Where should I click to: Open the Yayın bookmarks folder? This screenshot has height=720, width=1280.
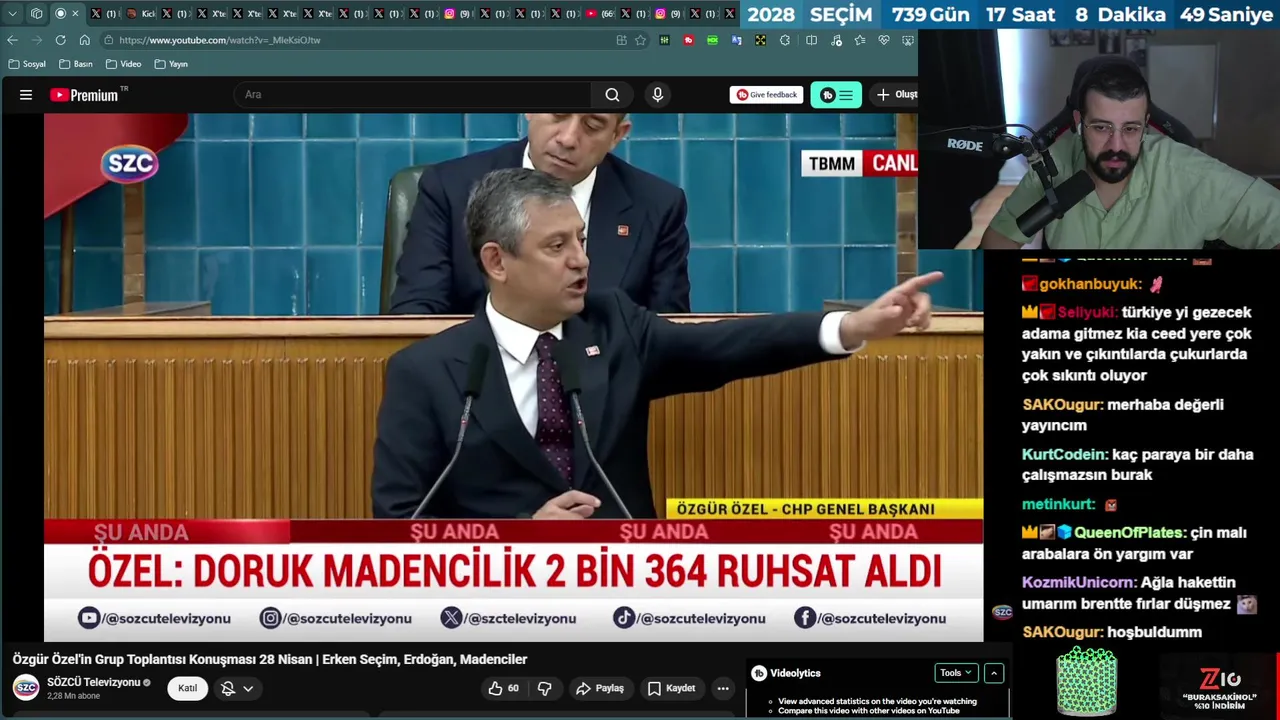coord(171,64)
